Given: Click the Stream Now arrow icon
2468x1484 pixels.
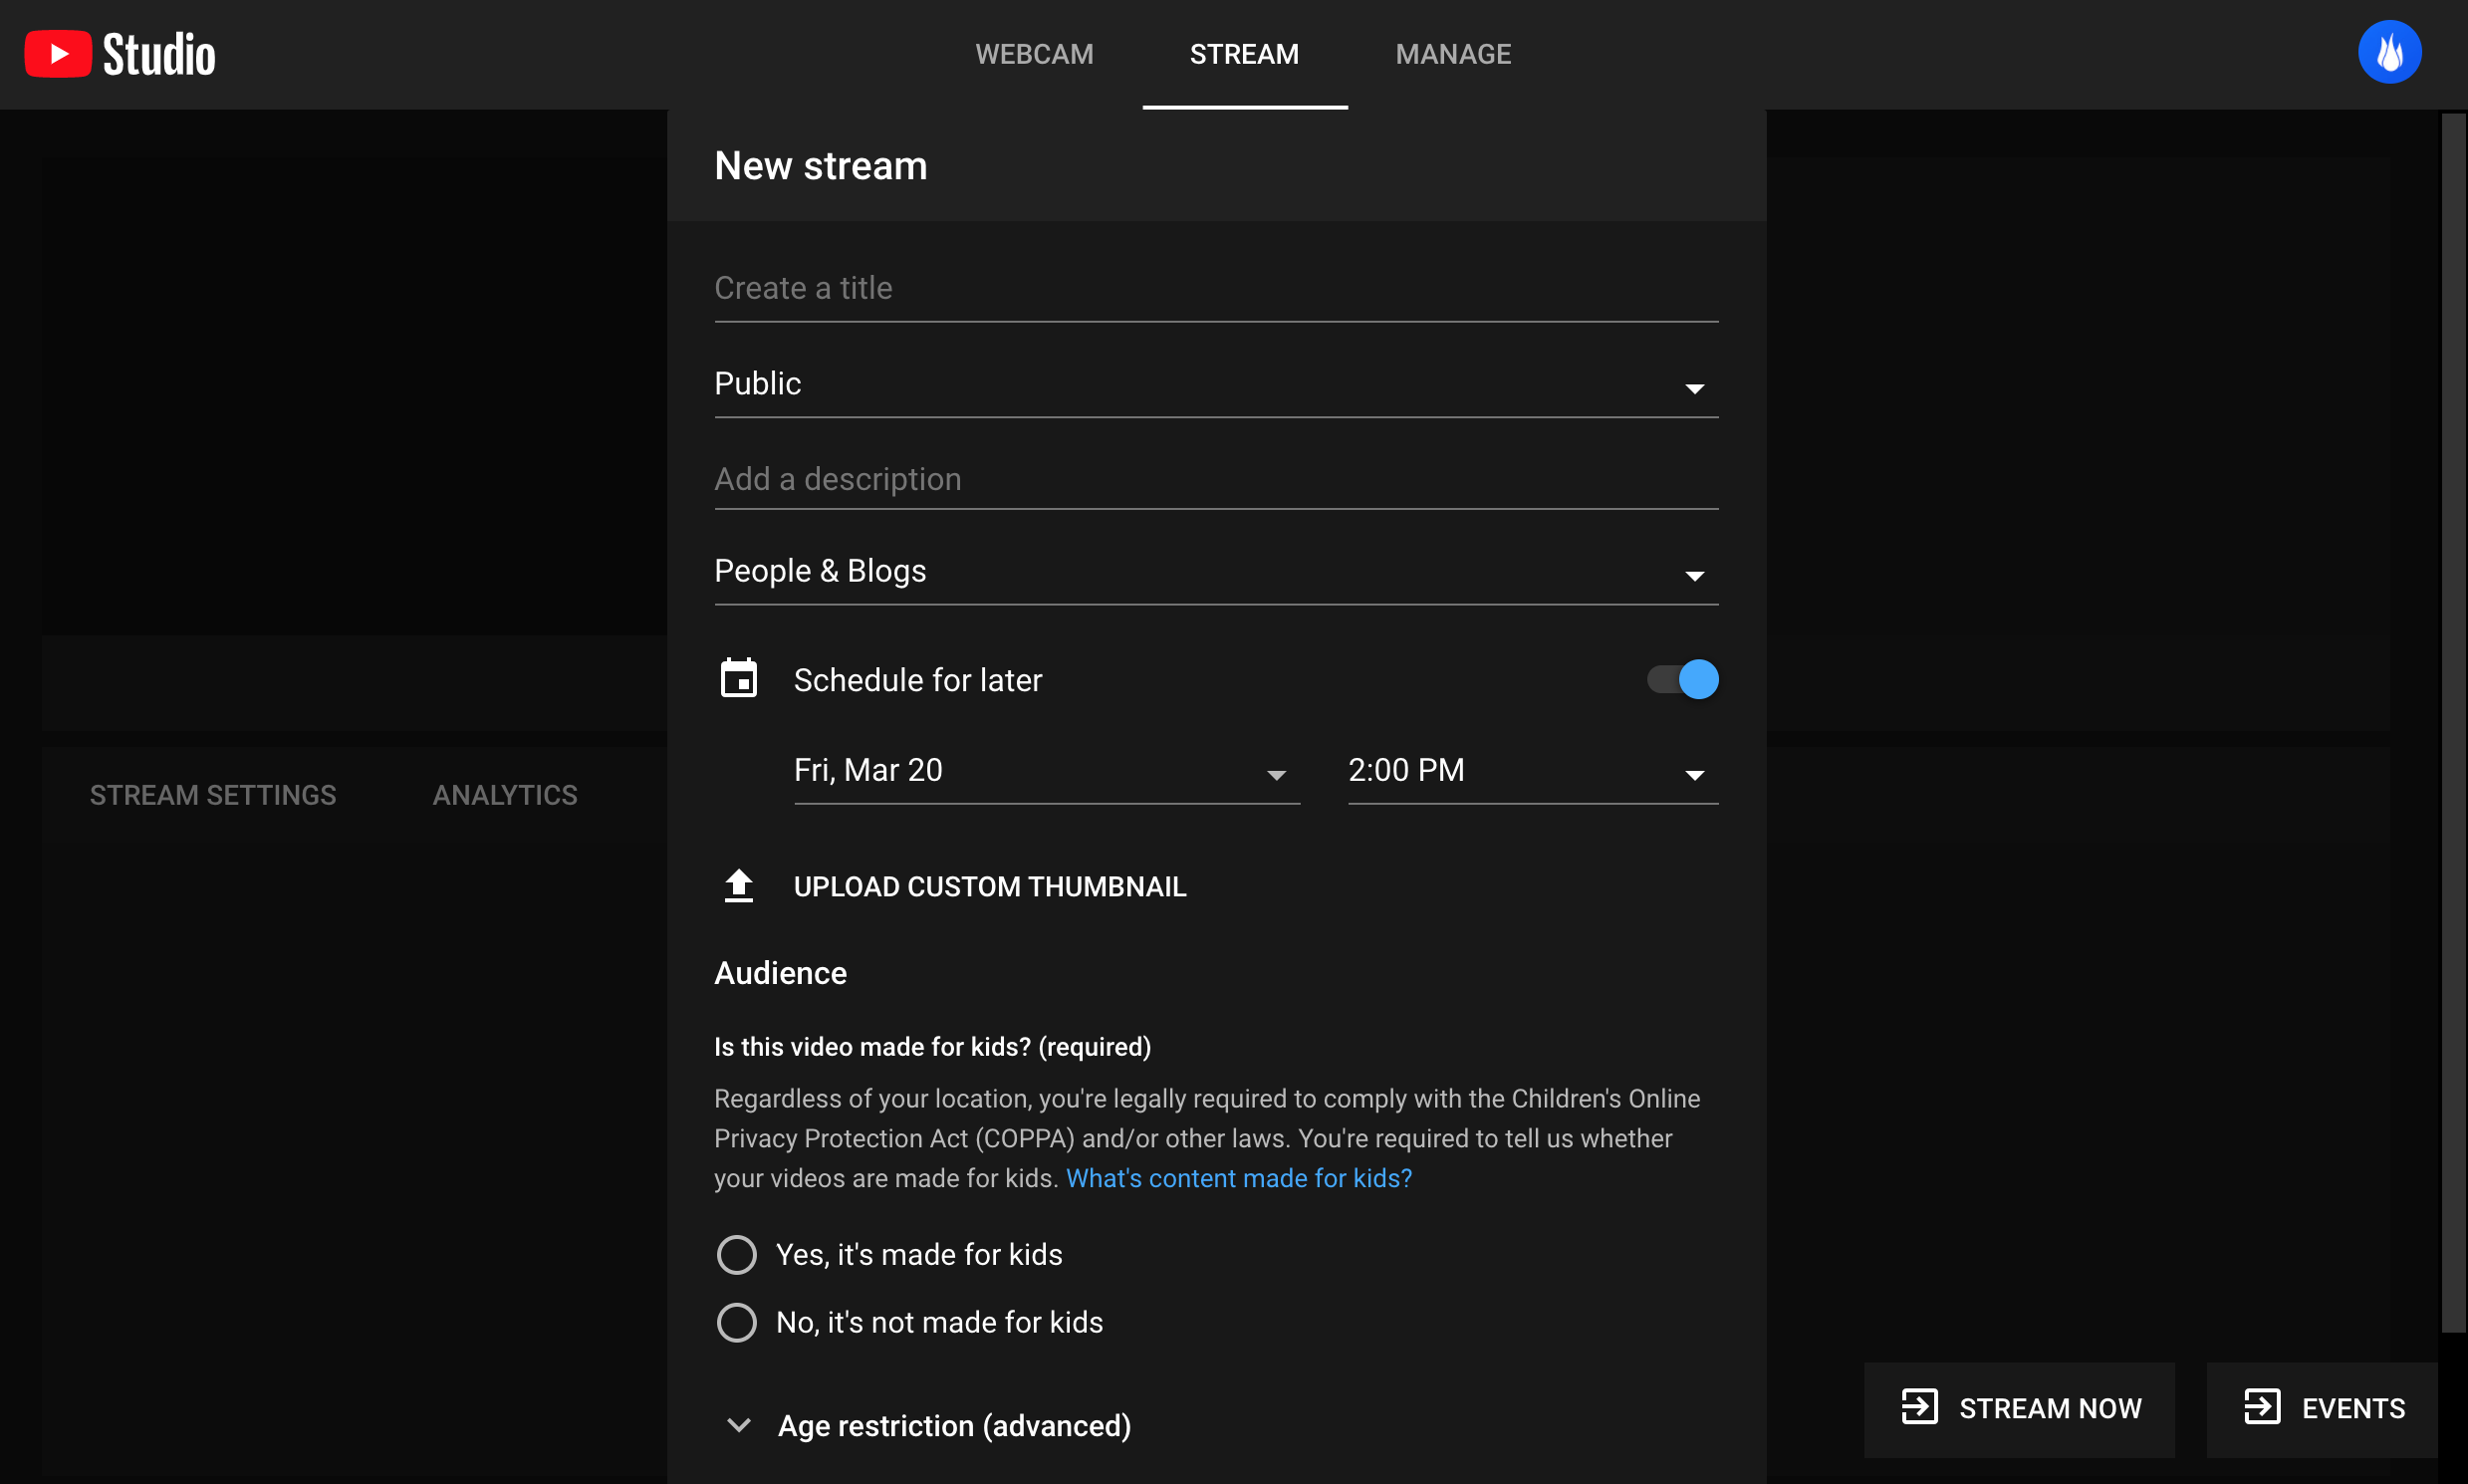Looking at the screenshot, I should click(x=1919, y=1407).
